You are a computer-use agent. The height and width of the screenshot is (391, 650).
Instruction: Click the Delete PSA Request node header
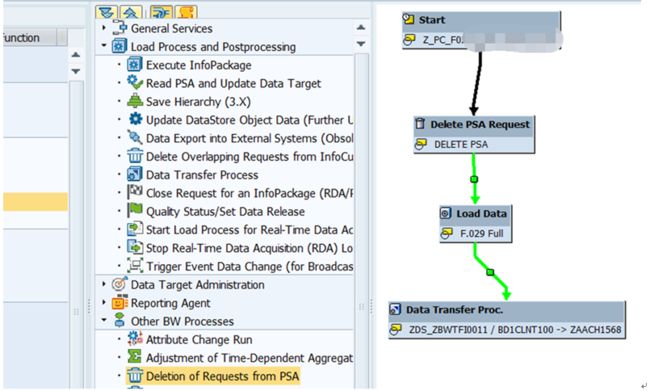pyautogui.click(x=474, y=124)
